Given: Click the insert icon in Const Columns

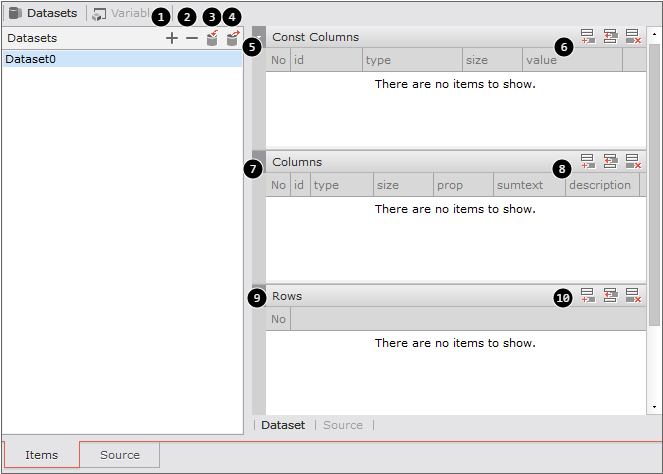Looking at the screenshot, I should 610,37.
